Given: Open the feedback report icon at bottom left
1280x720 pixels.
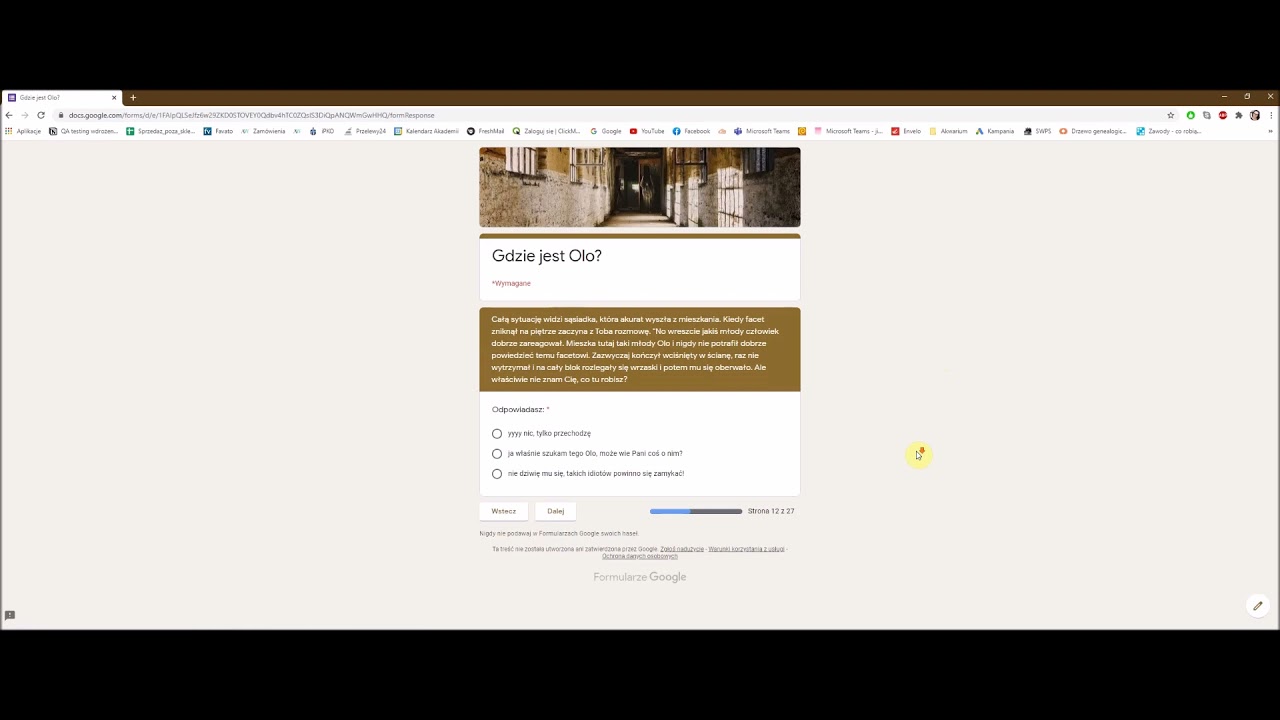Looking at the screenshot, I should pyautogui.click(x=10, y=615).
